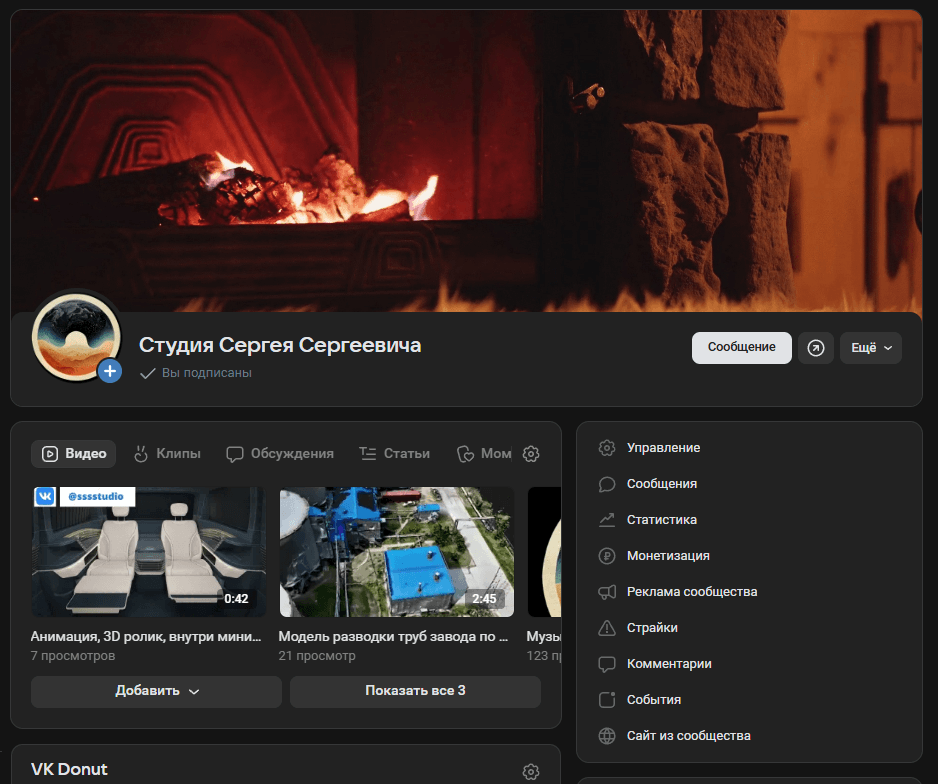Screen dimensions: 938x784
Task: Open the partially visible third video thumbnail
Action: point(544,552)
